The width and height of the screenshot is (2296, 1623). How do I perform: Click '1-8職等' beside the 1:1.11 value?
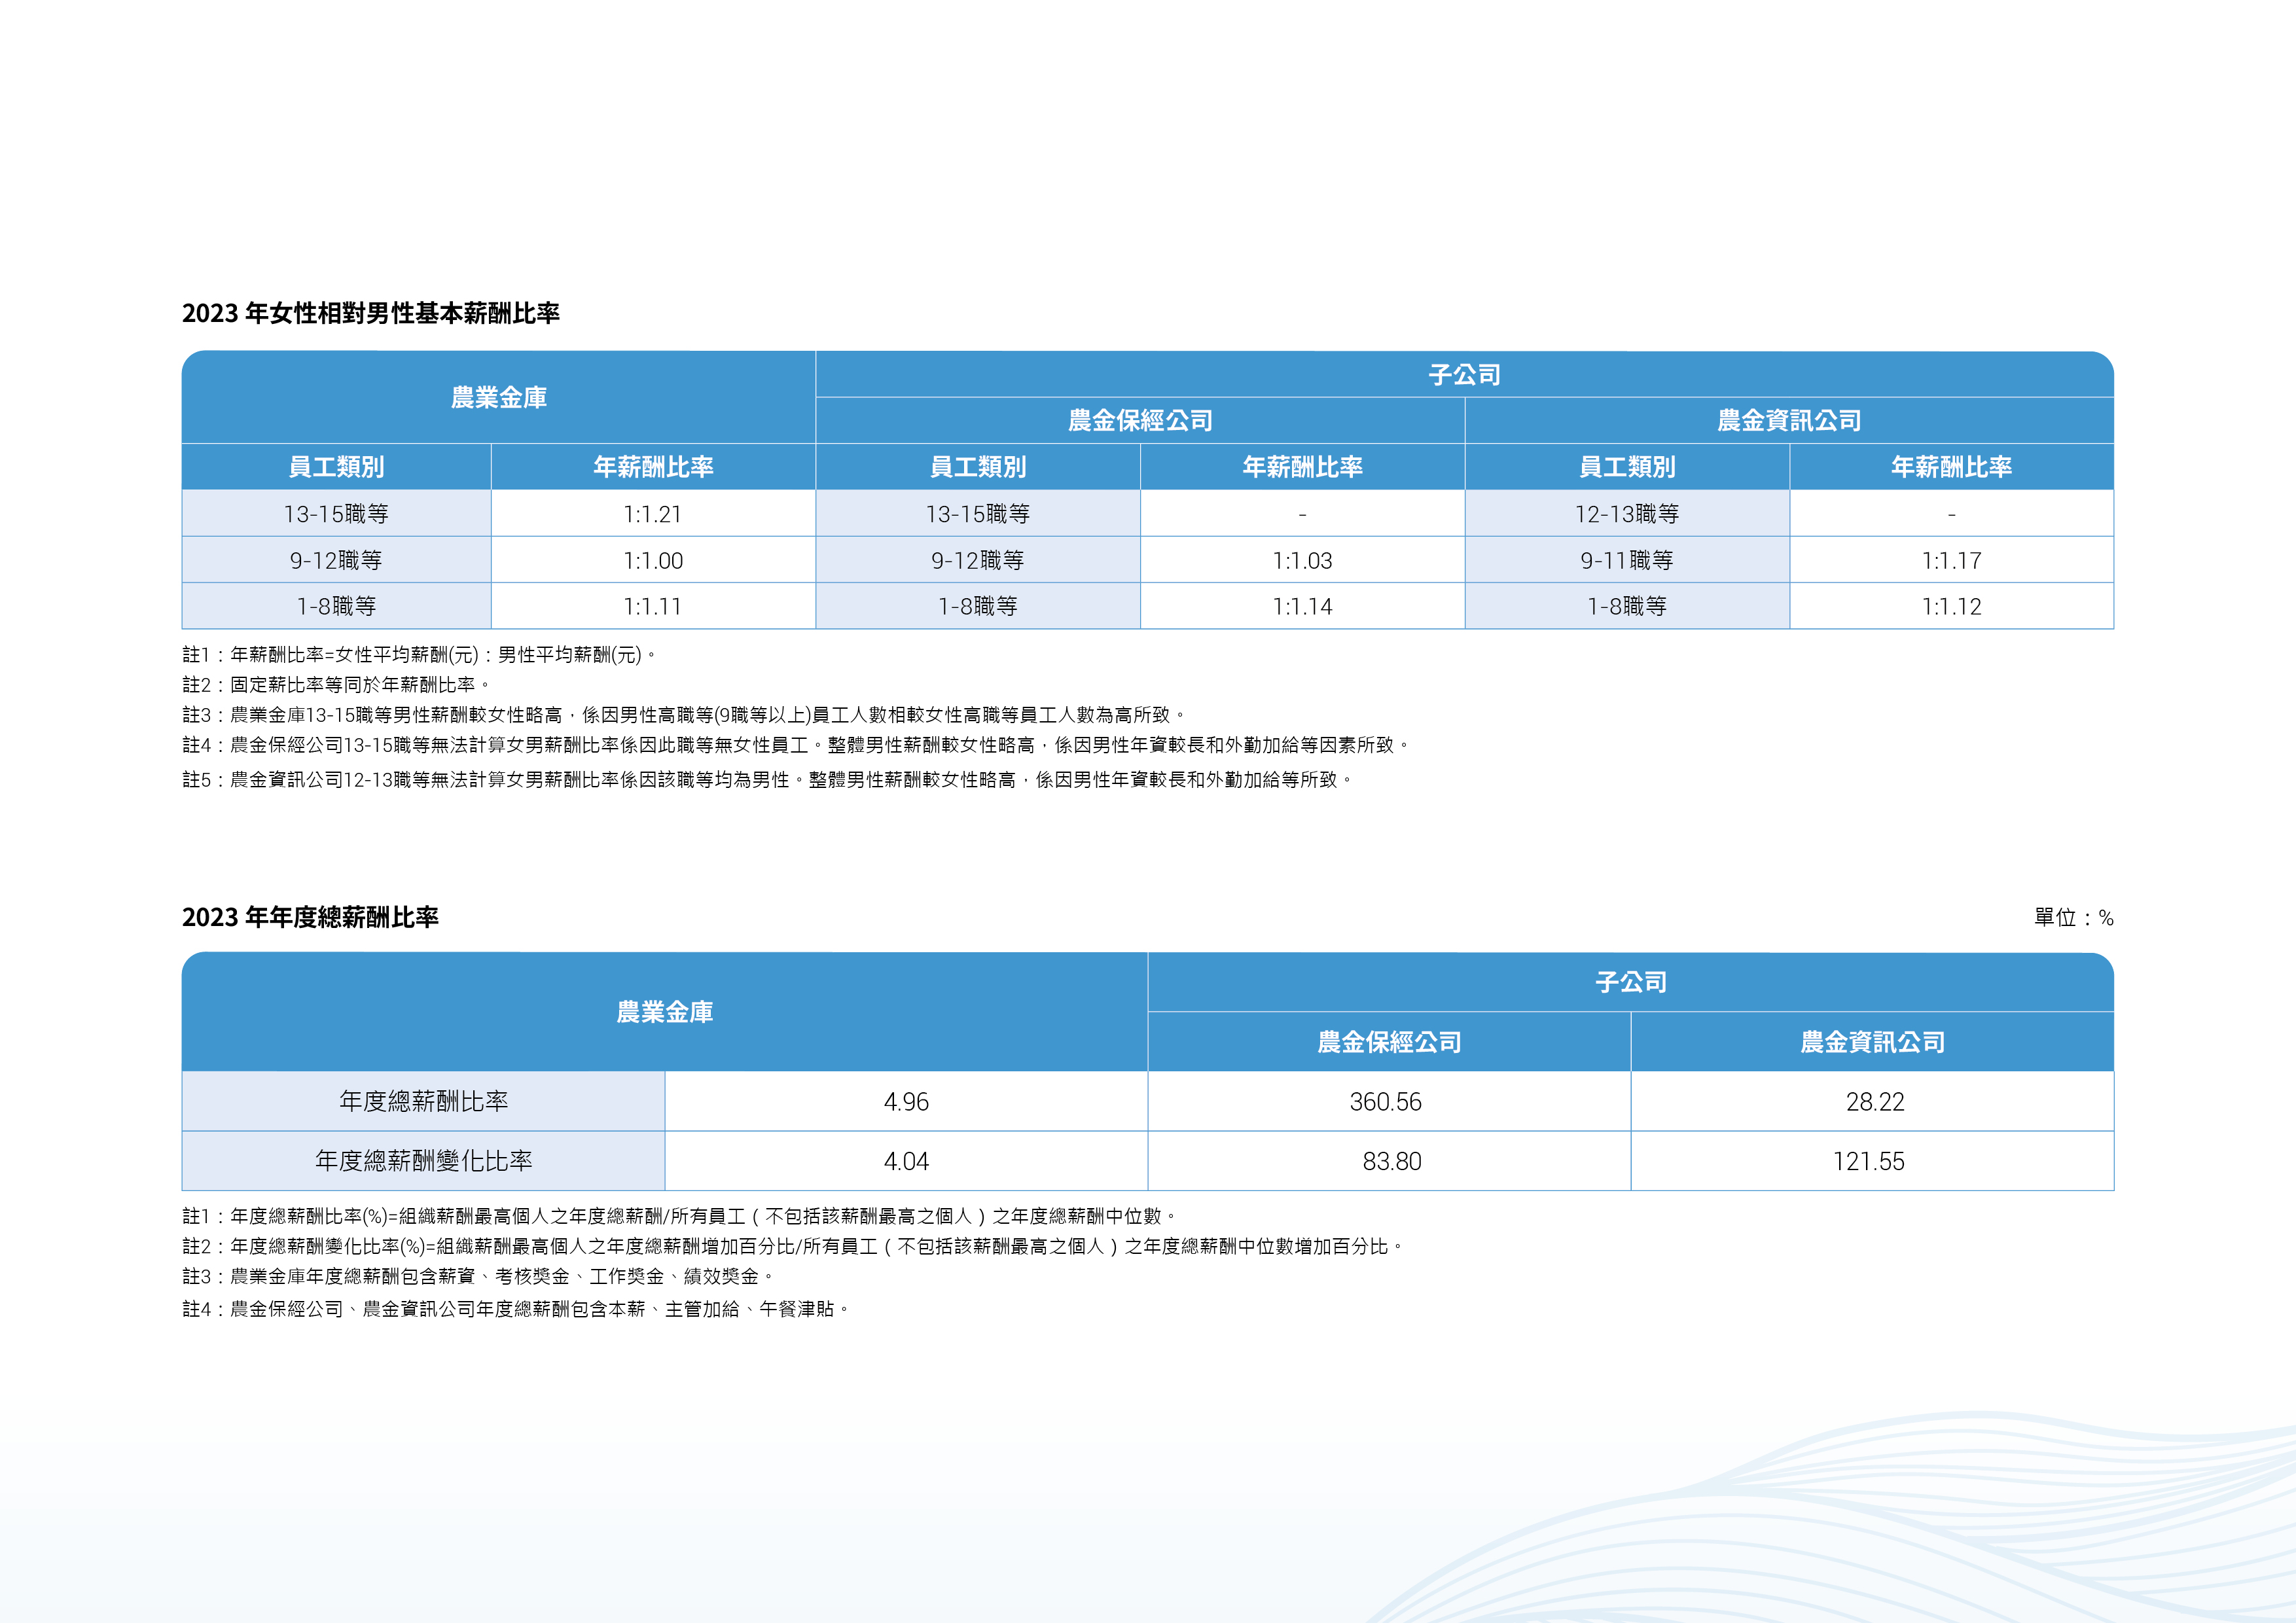[x=336, y=606]
